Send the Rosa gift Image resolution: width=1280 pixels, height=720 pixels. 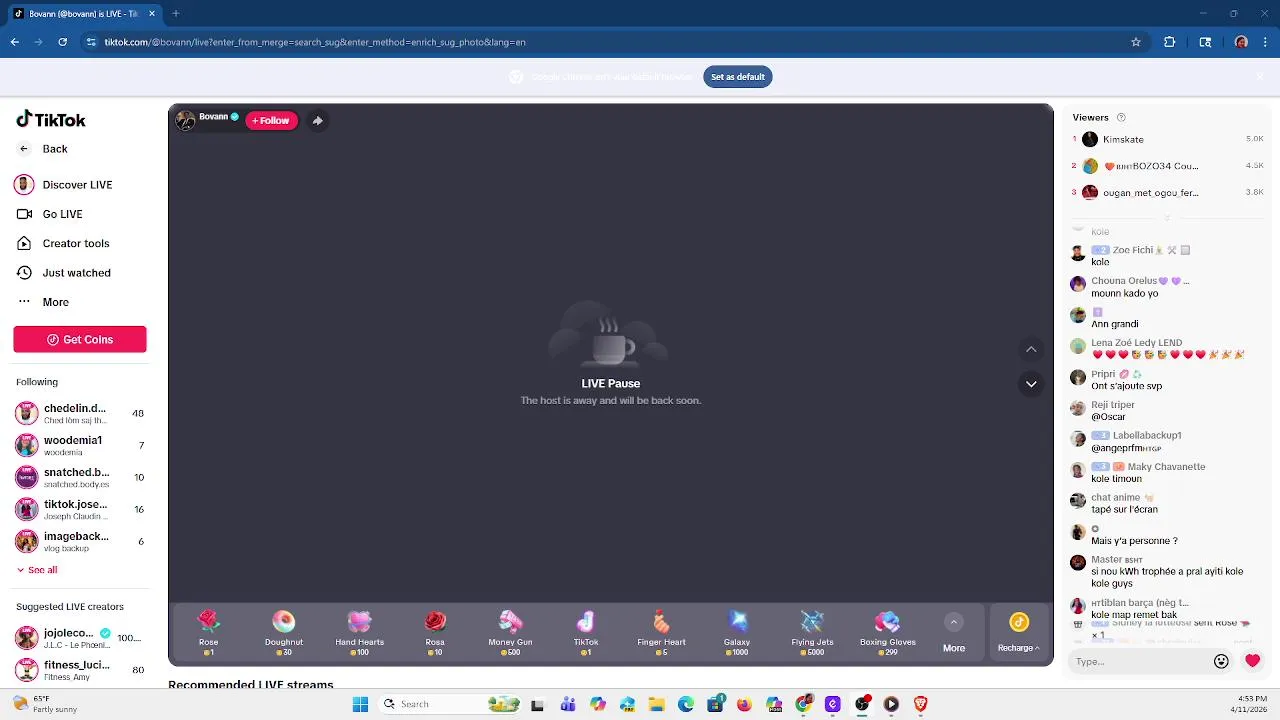pyautogui.click(x=435, y=632)
